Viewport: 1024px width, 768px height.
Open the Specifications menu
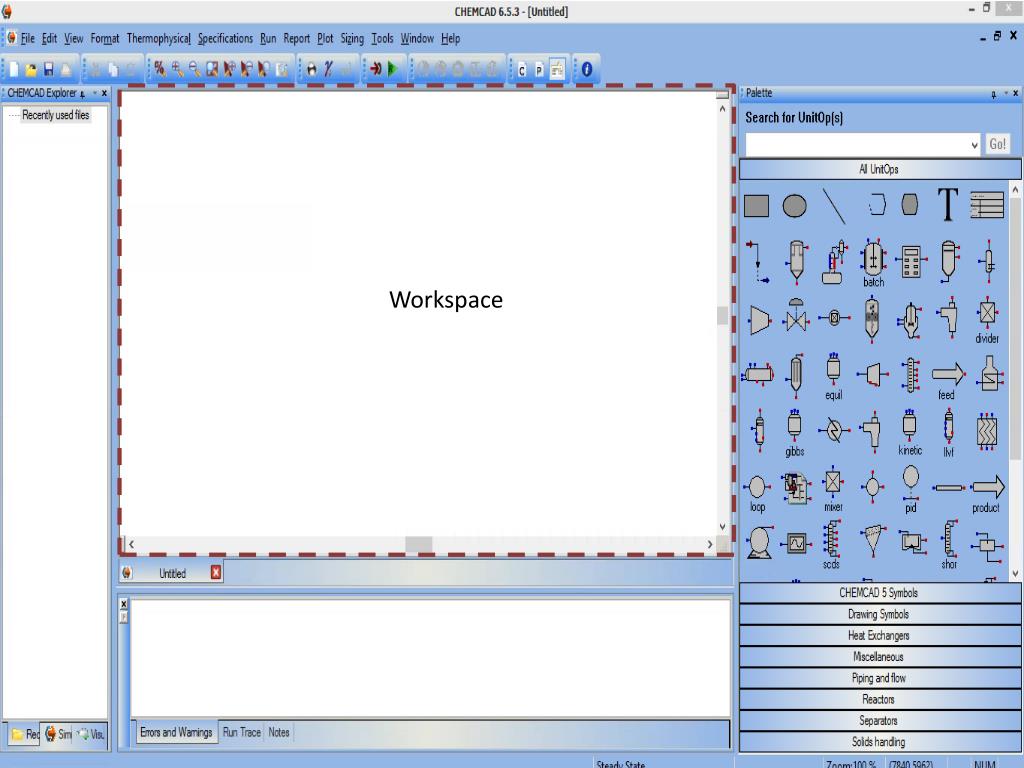(x=225, y=39)
